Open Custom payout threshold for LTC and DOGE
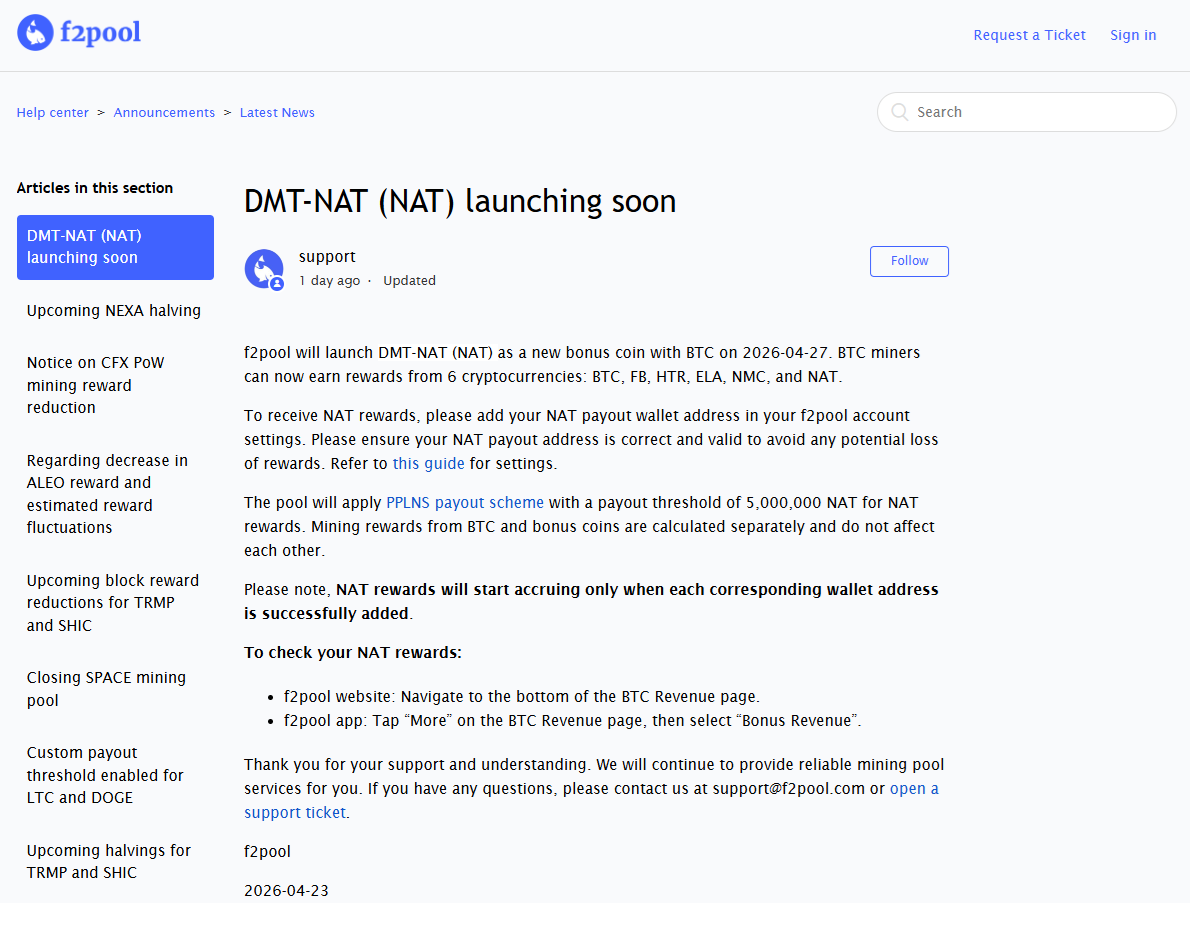The image size is (1190, 935). point(105,775)
